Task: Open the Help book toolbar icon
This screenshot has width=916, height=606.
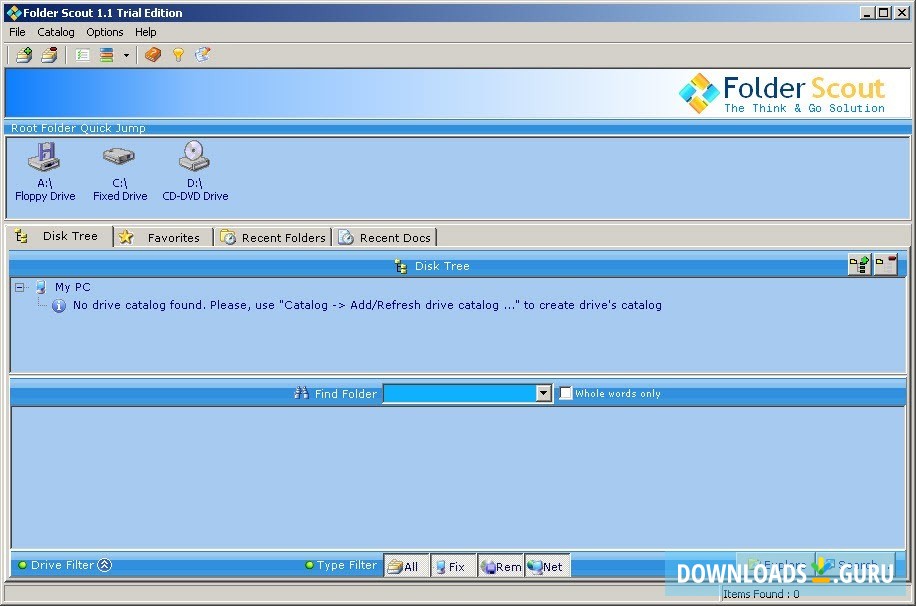Action: tap(153, 55)
